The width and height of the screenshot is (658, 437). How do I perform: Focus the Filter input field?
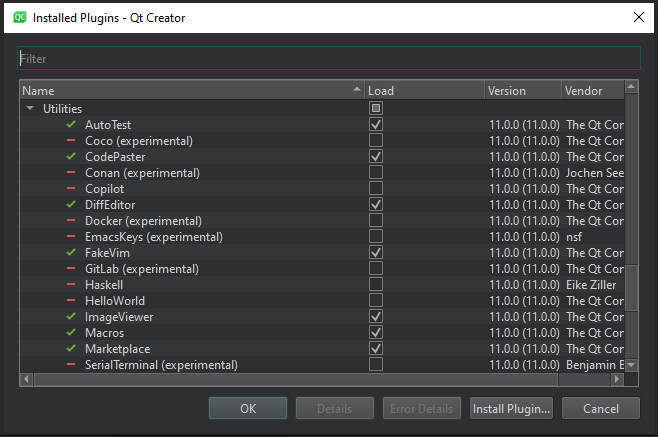point(329,58)
